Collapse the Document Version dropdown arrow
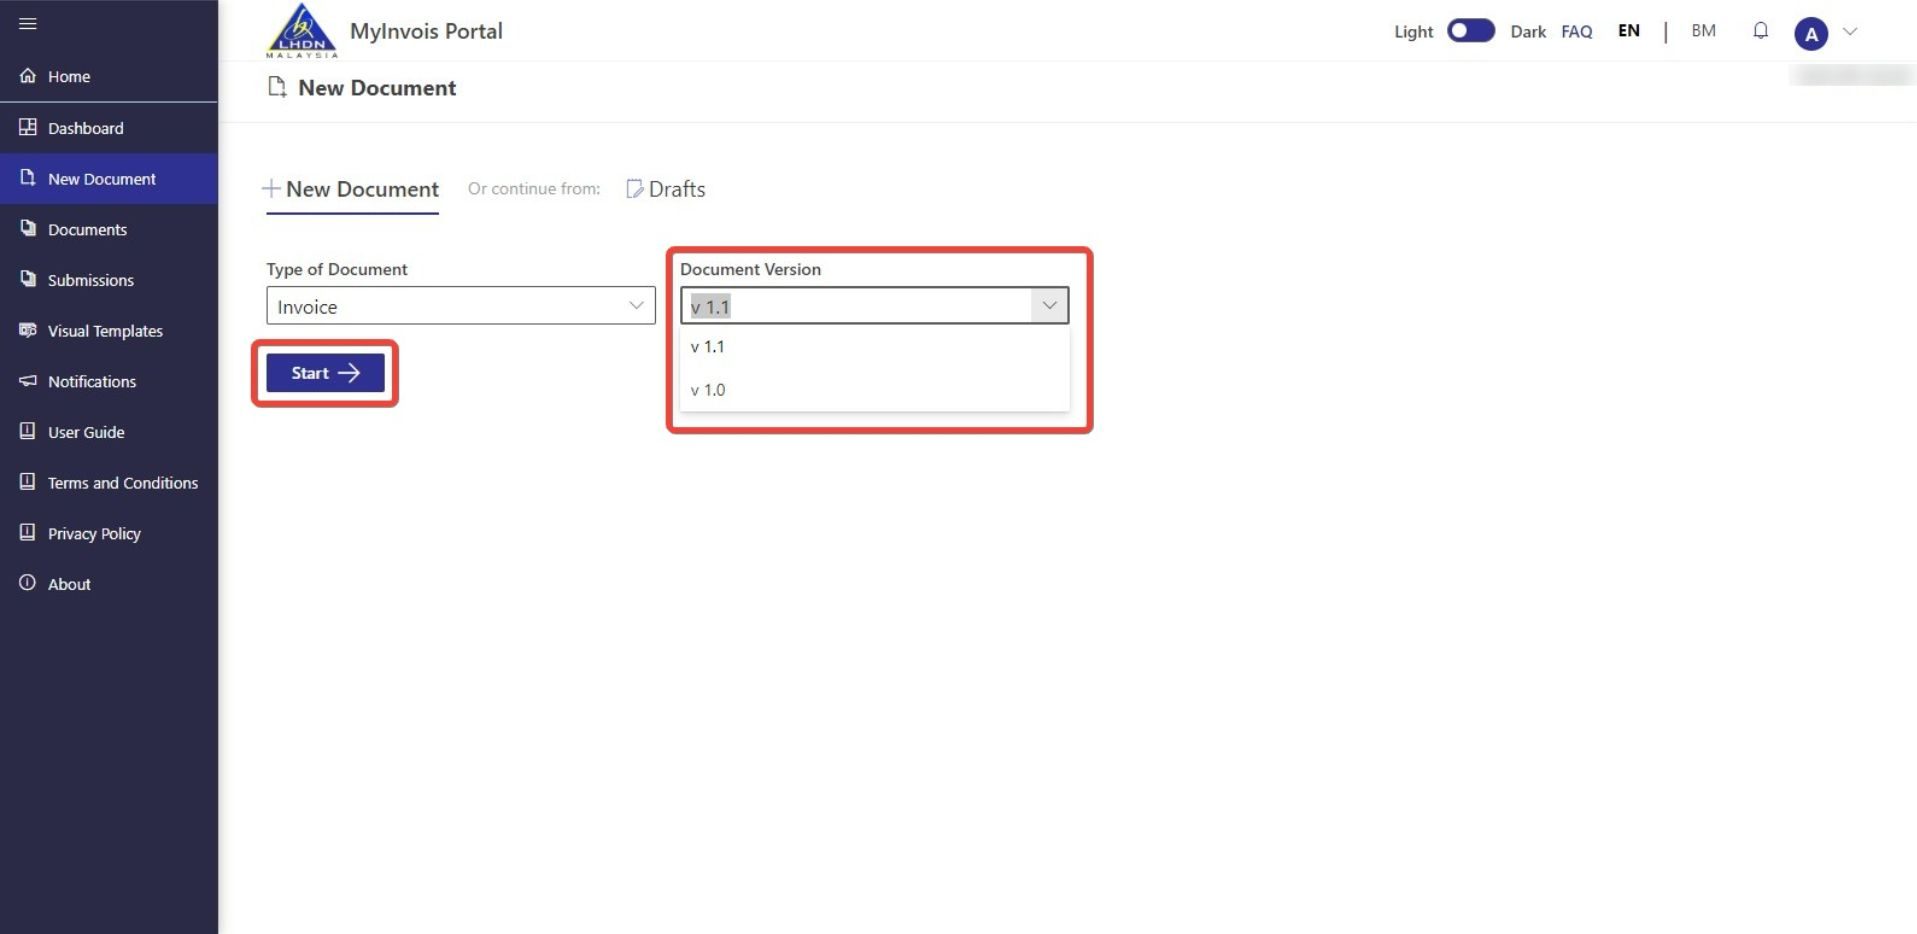 (x=1049, y=305)
